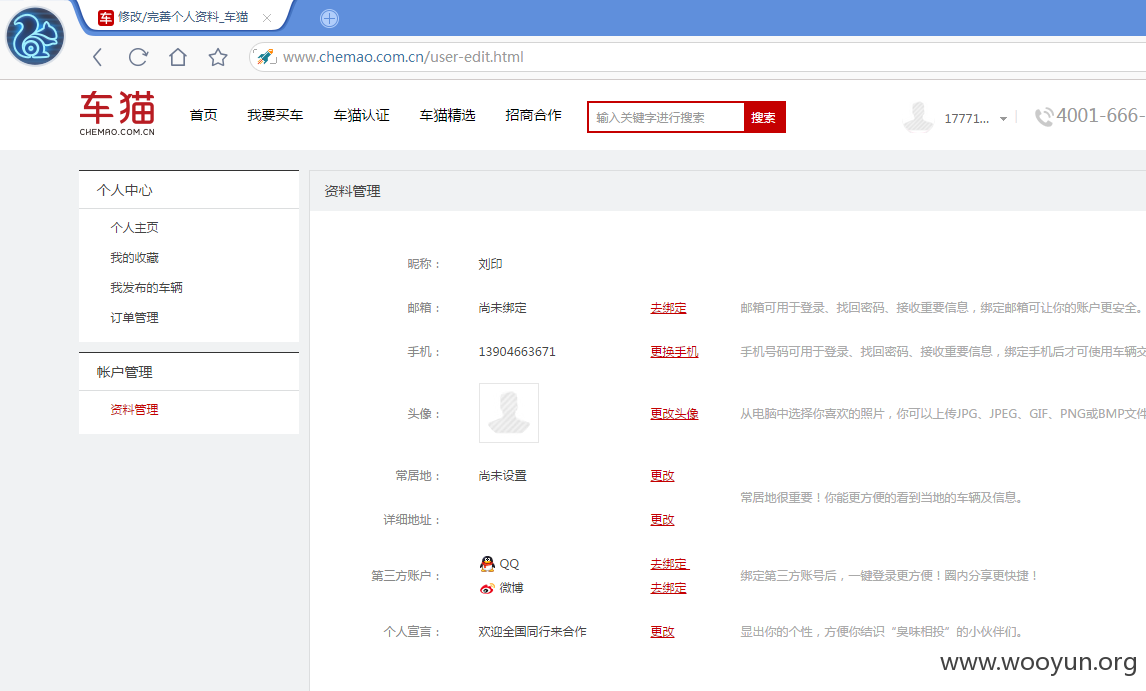The image size is (1146, 691).
Task: Focus the keyword search input field
Action: (666, 117)
